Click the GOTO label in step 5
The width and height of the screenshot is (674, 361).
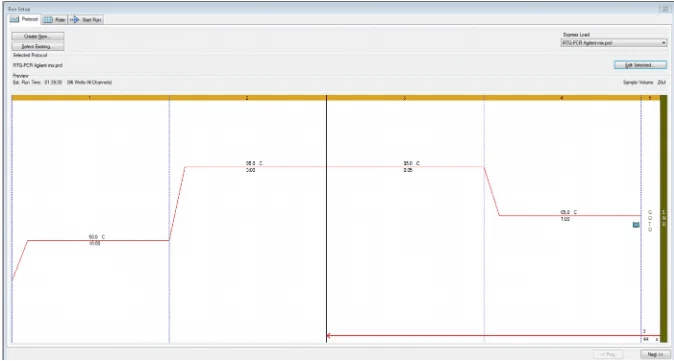(650, 221)
